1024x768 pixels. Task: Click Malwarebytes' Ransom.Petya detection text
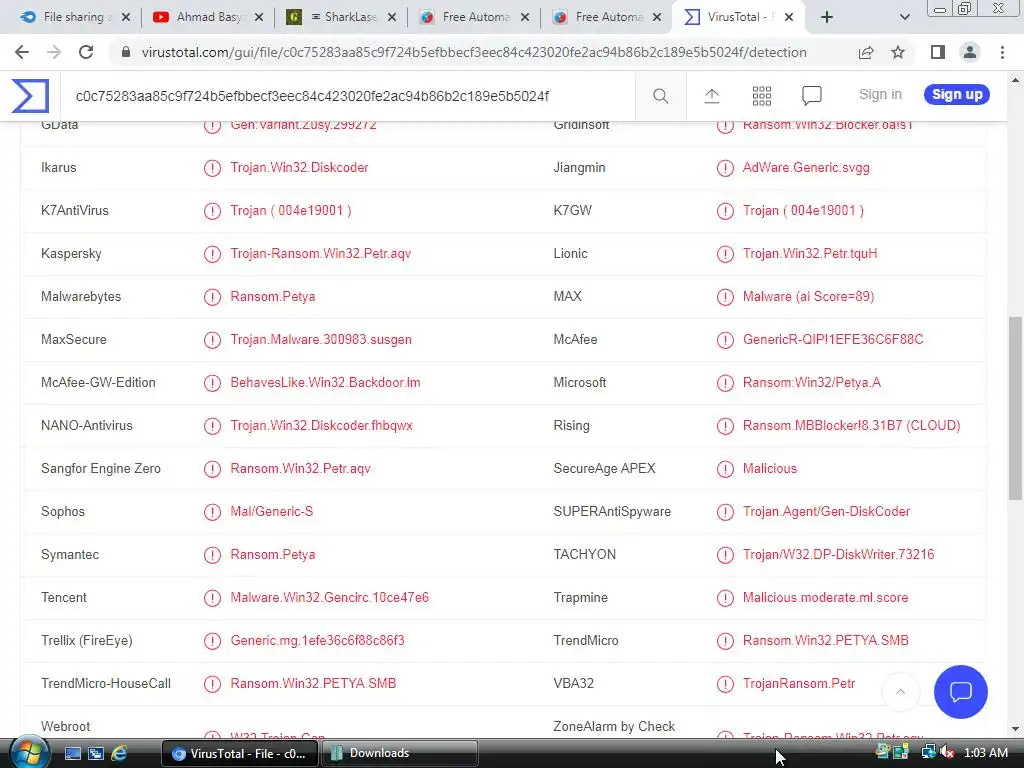pyautogui.click(x=272, y=296)
